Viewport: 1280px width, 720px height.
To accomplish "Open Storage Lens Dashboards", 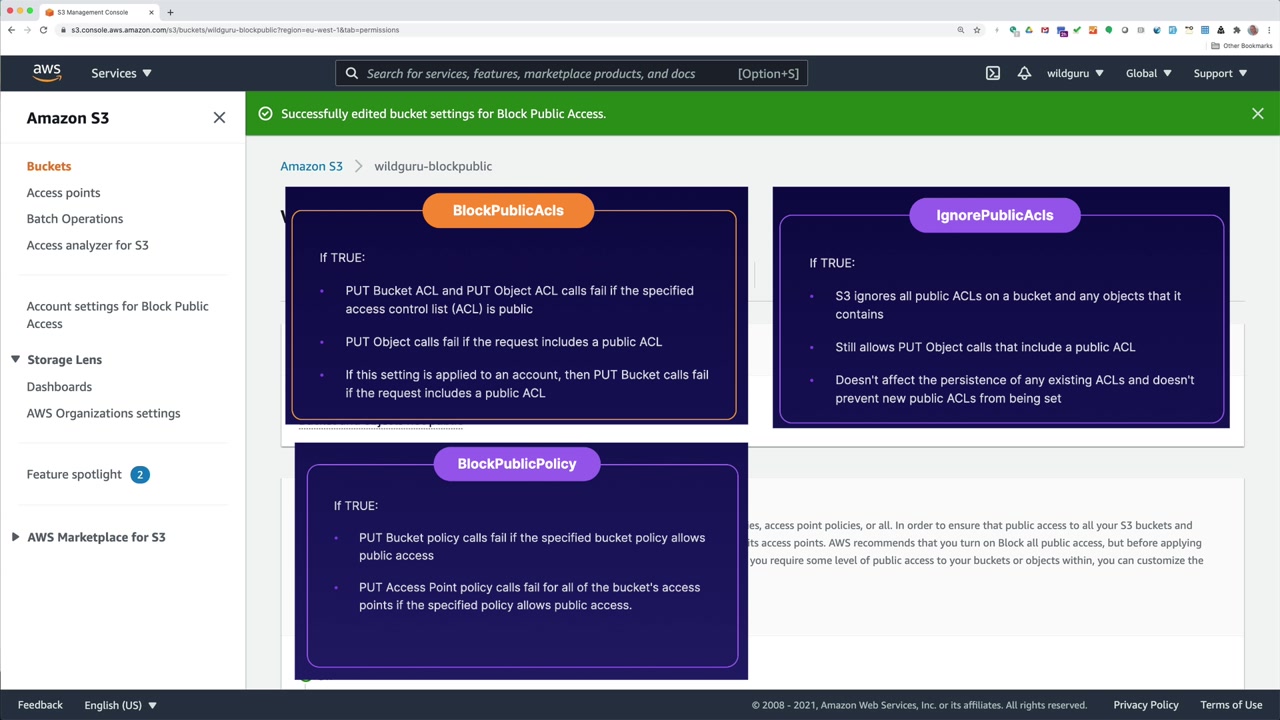I will 59,387.
